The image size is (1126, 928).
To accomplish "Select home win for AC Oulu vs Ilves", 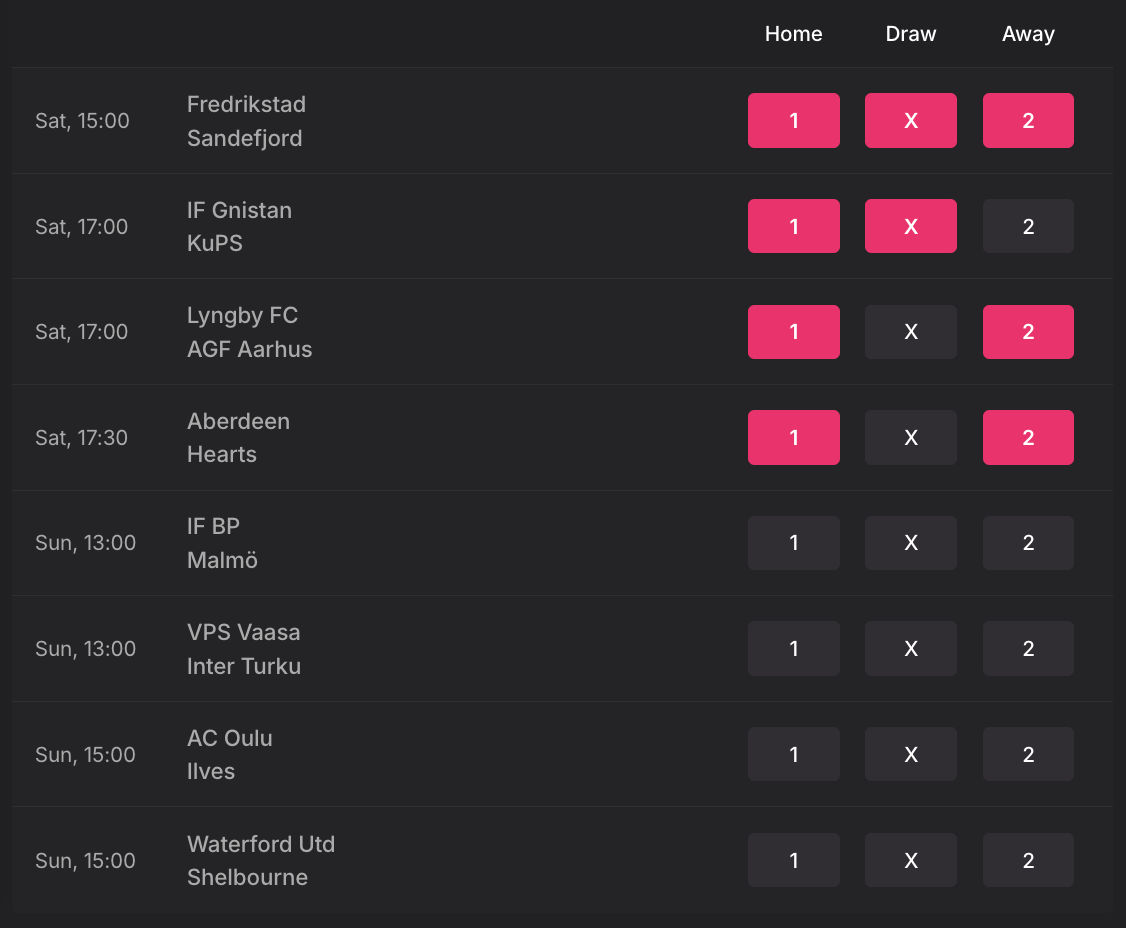I will [x=794, y=754].
